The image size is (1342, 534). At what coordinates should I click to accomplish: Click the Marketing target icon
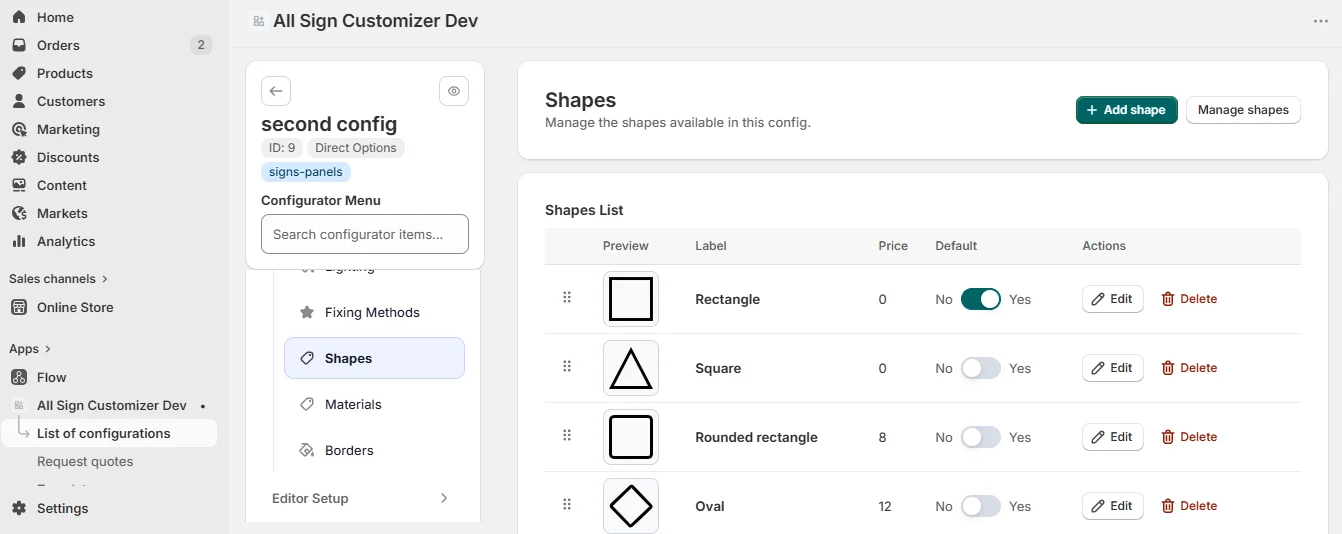coord(19,129)
